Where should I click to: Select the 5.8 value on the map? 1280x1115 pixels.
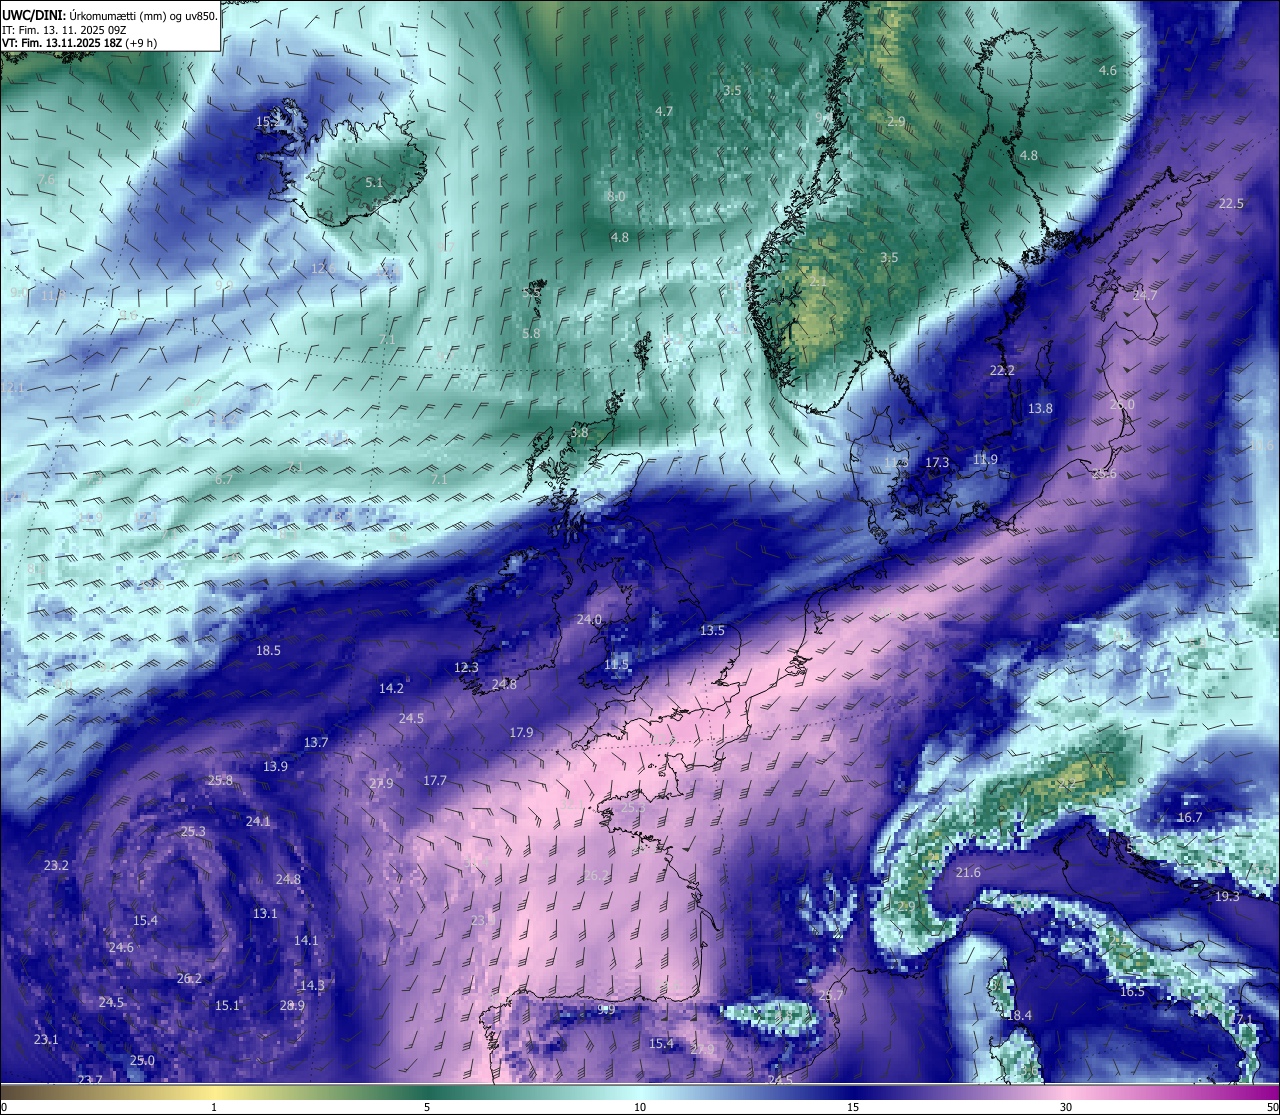(531, 333)
